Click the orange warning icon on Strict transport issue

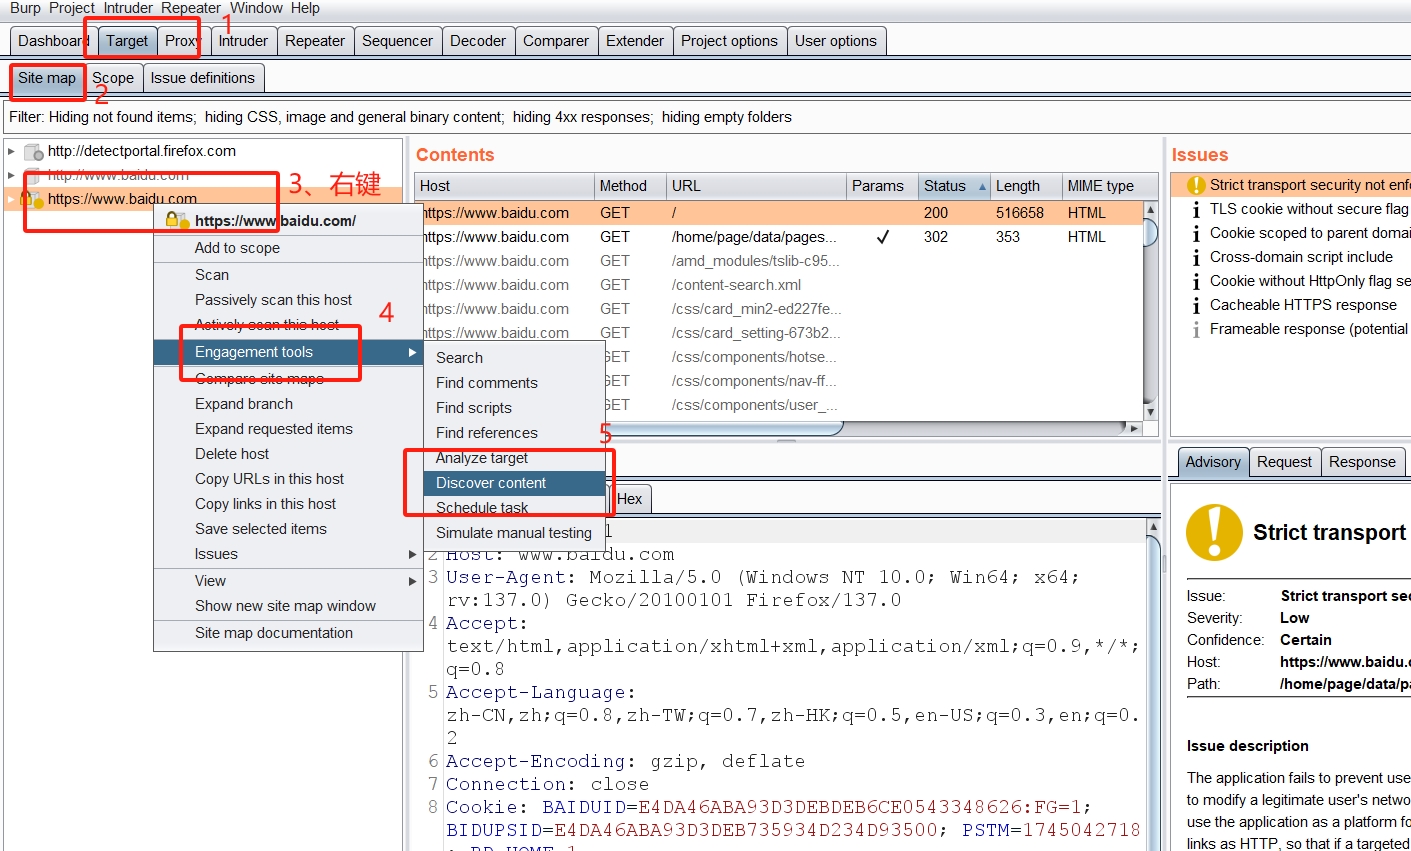[1196, 185]
